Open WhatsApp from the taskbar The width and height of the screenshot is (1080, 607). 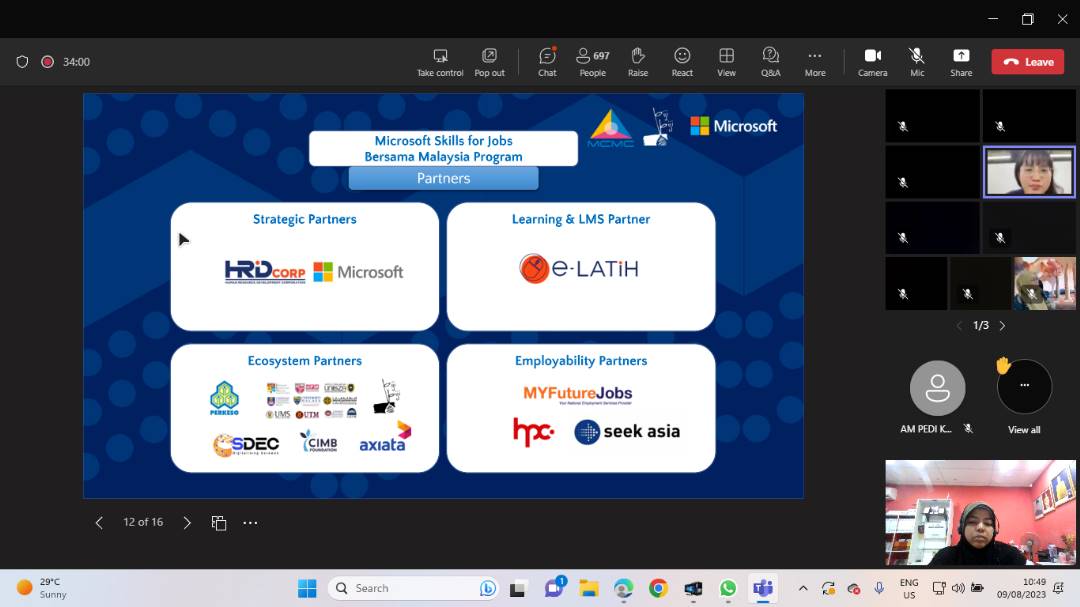pos(728,588)
